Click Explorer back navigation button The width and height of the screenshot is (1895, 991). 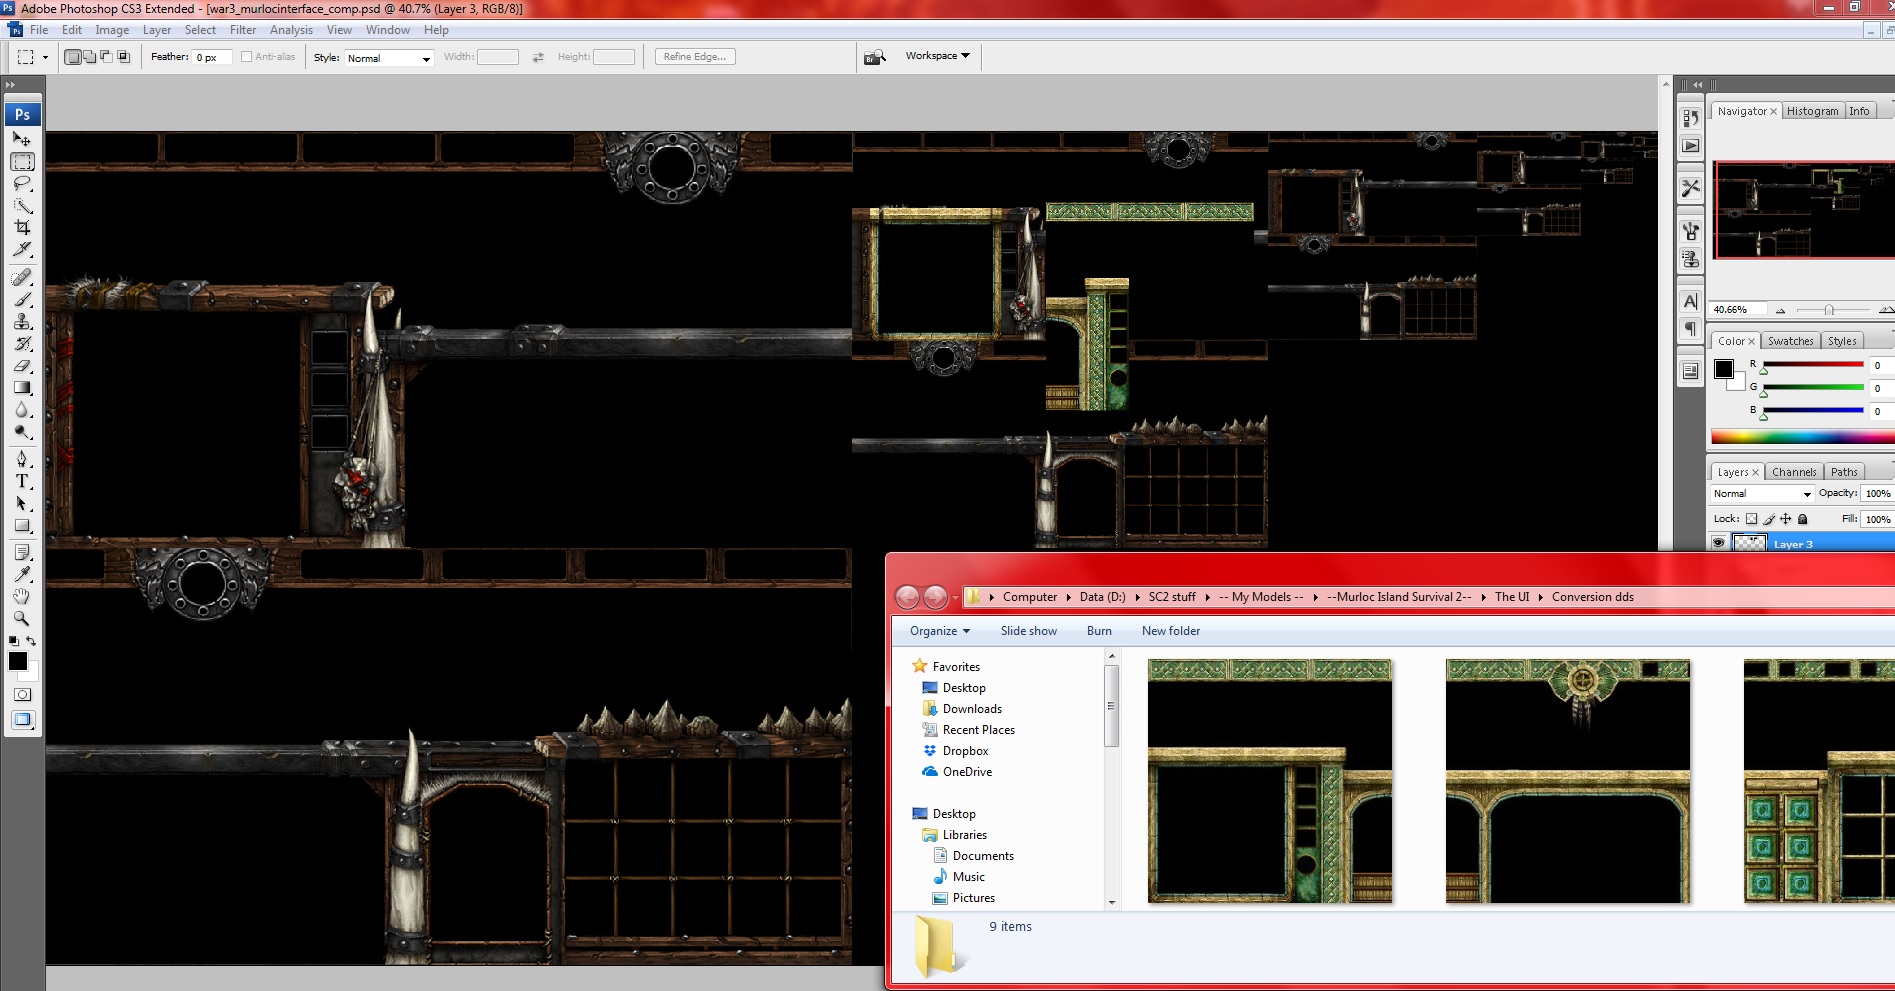point(907,597)
